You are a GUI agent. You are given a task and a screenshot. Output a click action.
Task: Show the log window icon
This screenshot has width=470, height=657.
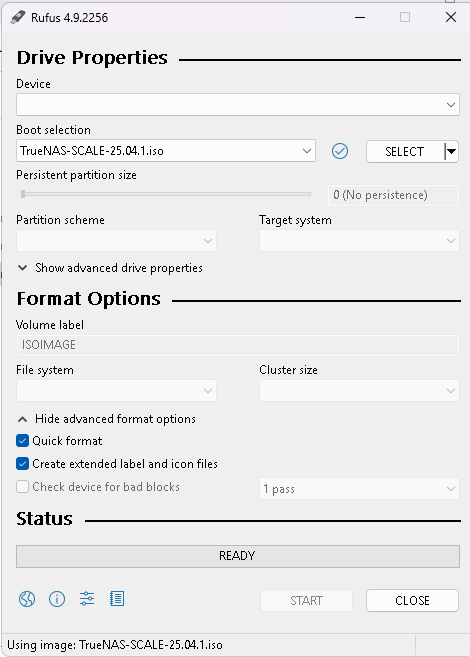[x=117, y=599]
